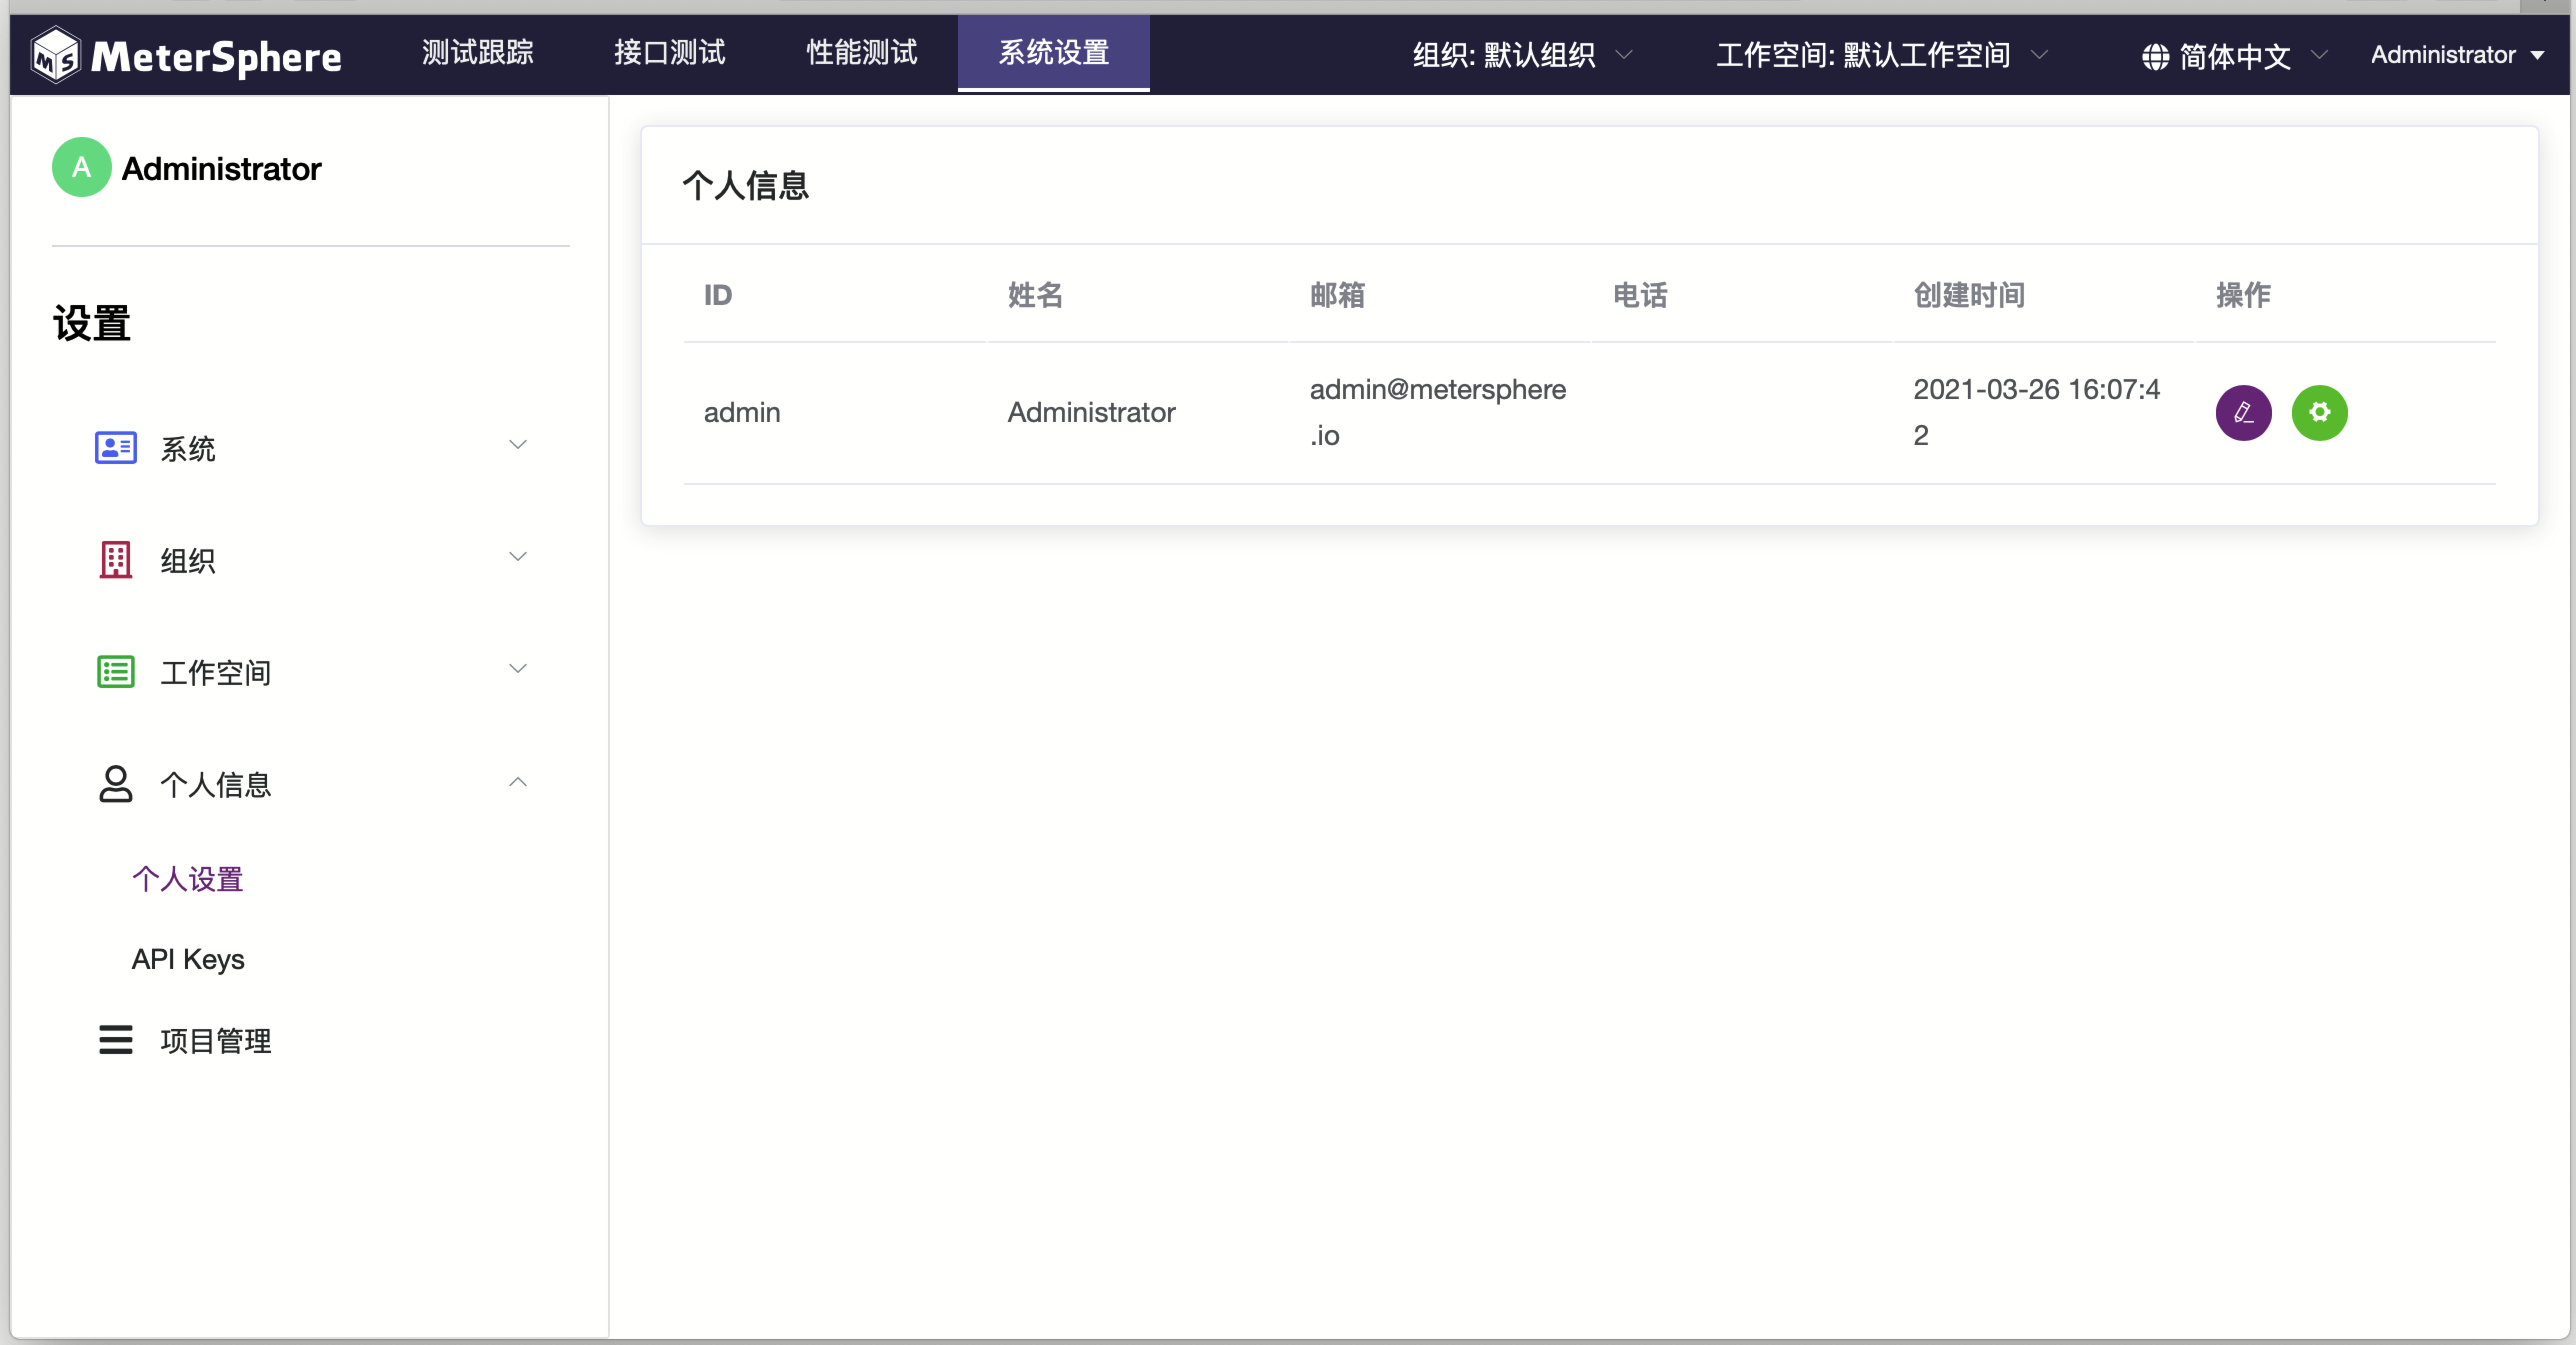
Task: Select 个人设置 in sidebar
Action: click(x=187, y=878)
